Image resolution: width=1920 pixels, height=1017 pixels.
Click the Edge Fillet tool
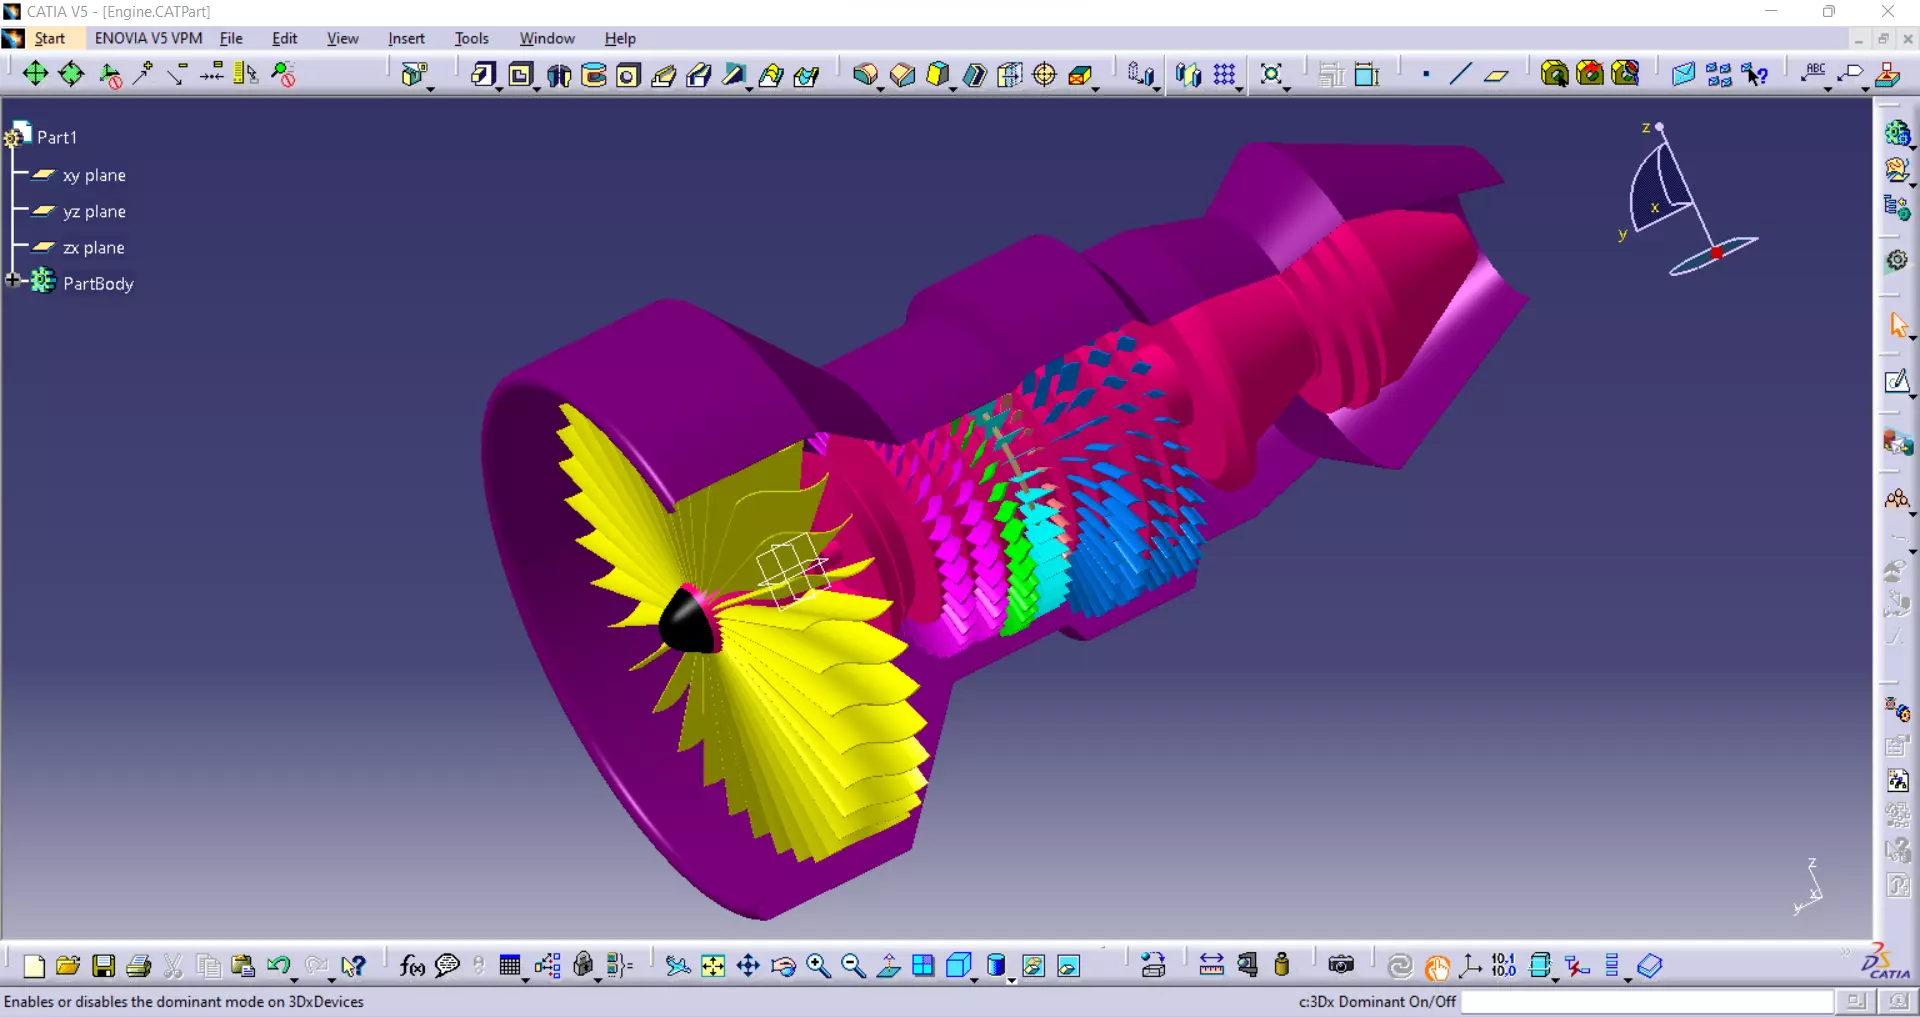(865, 75)
